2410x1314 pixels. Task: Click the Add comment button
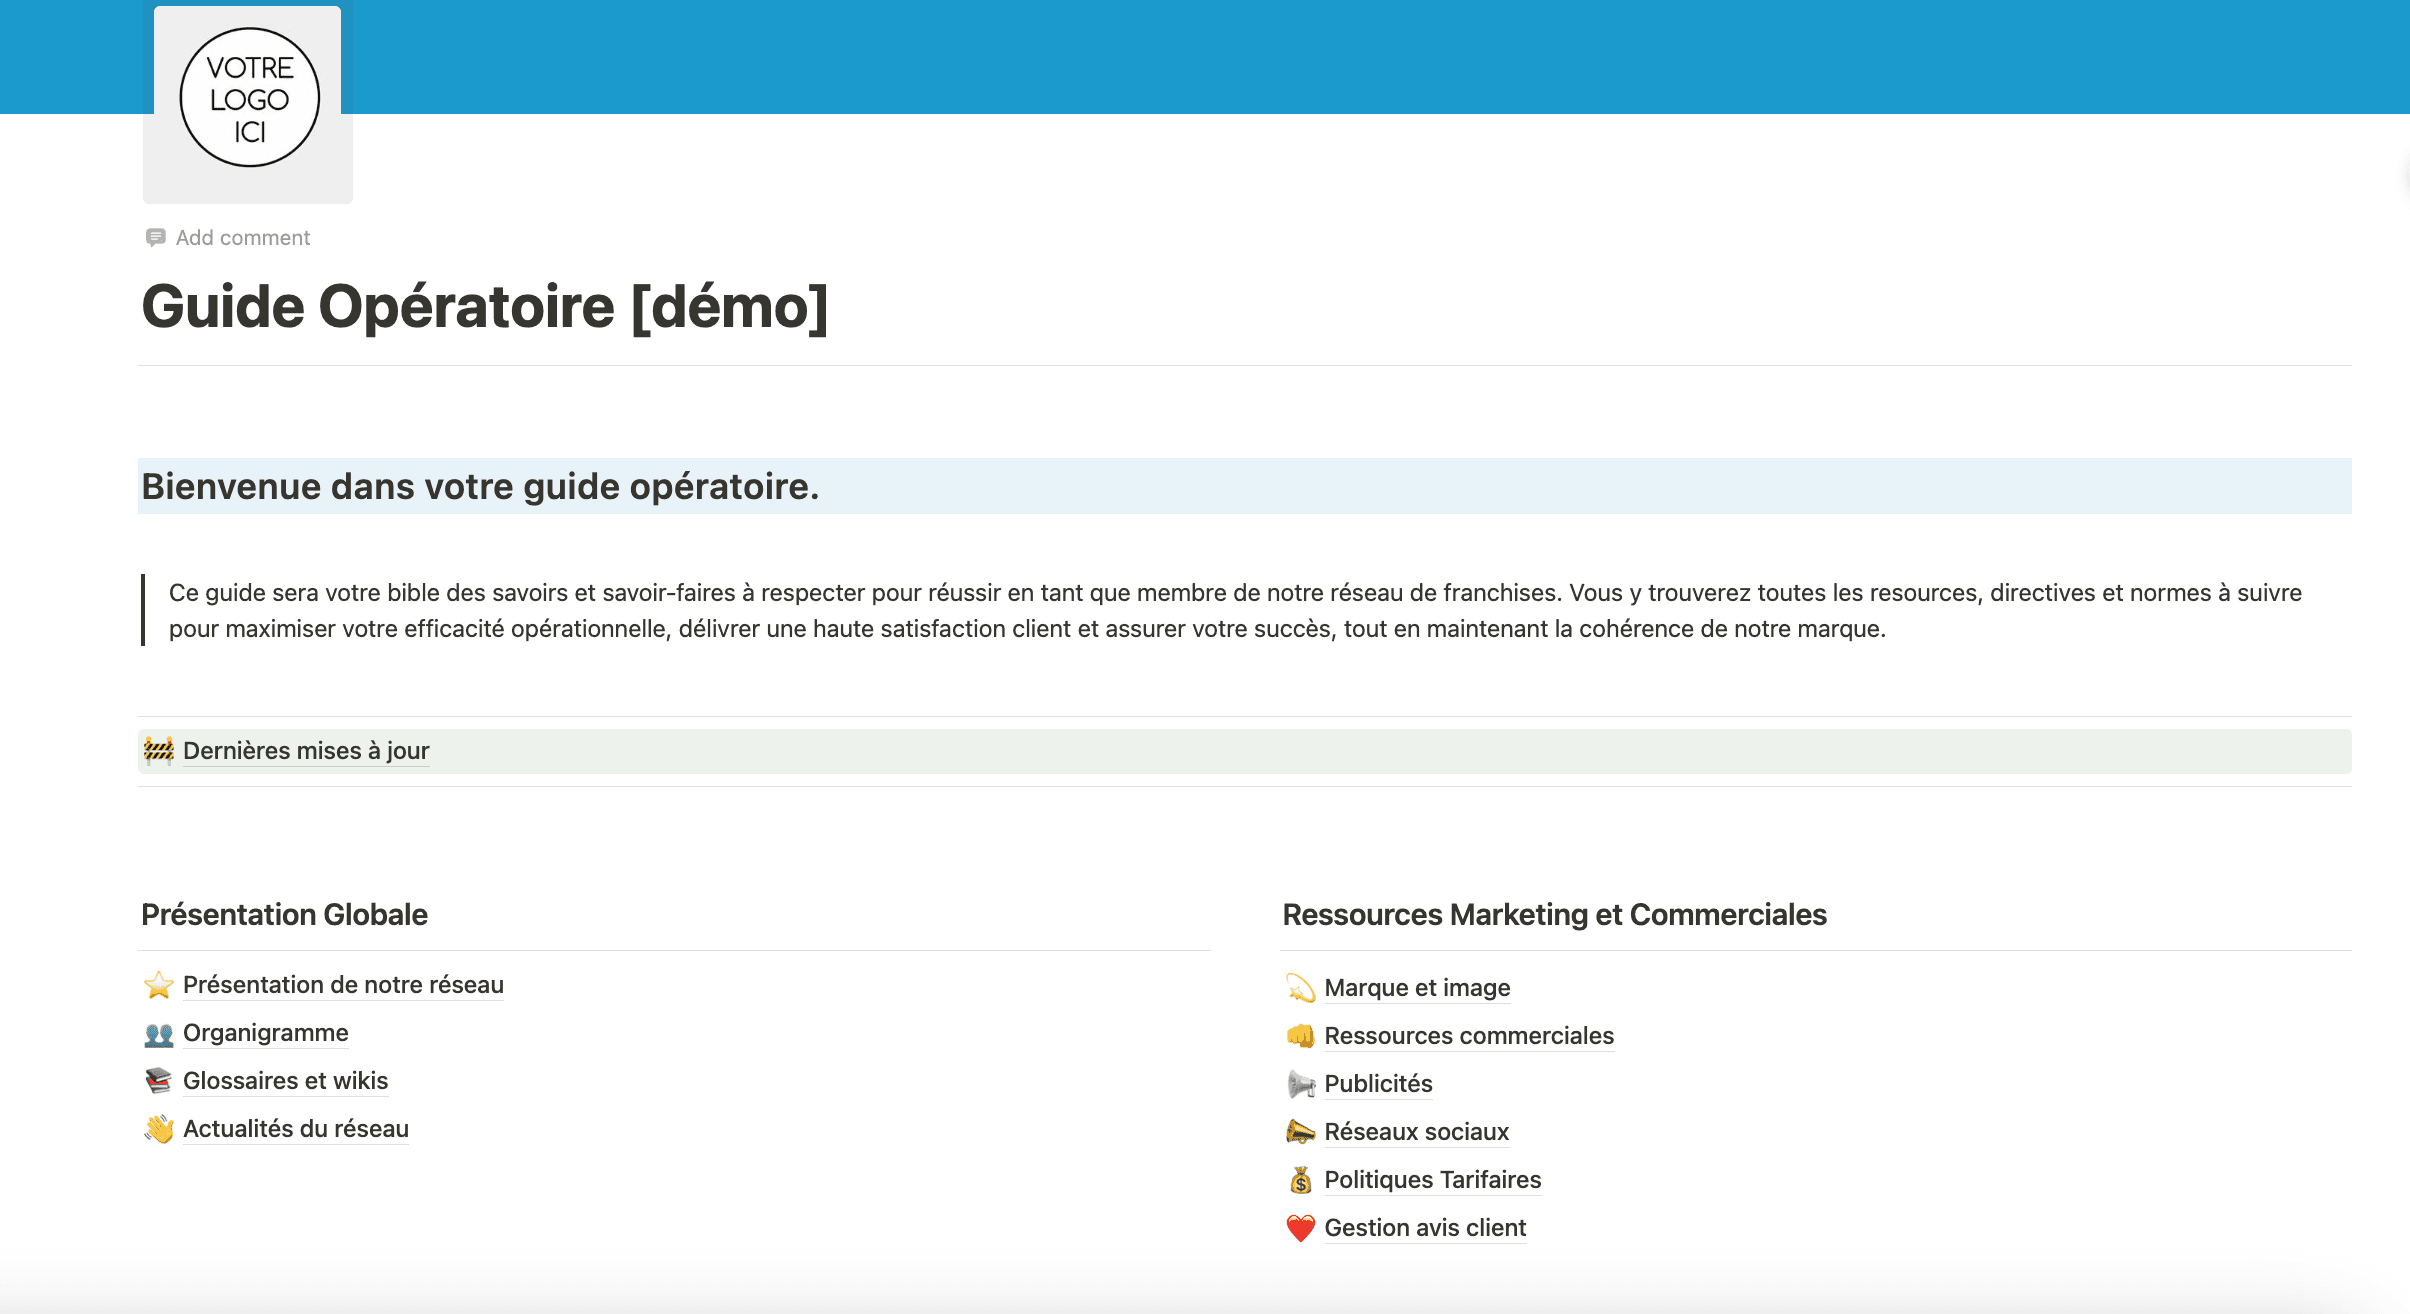[x=242, y=237]
